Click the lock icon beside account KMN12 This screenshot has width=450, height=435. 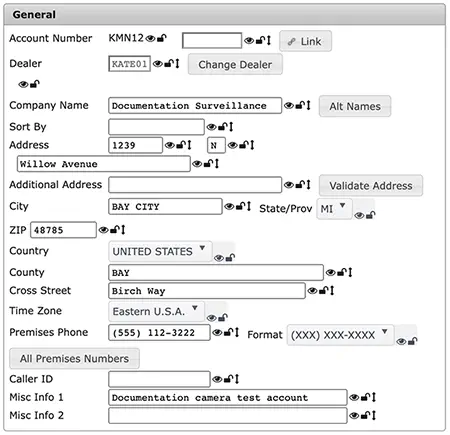pos(162,38)
